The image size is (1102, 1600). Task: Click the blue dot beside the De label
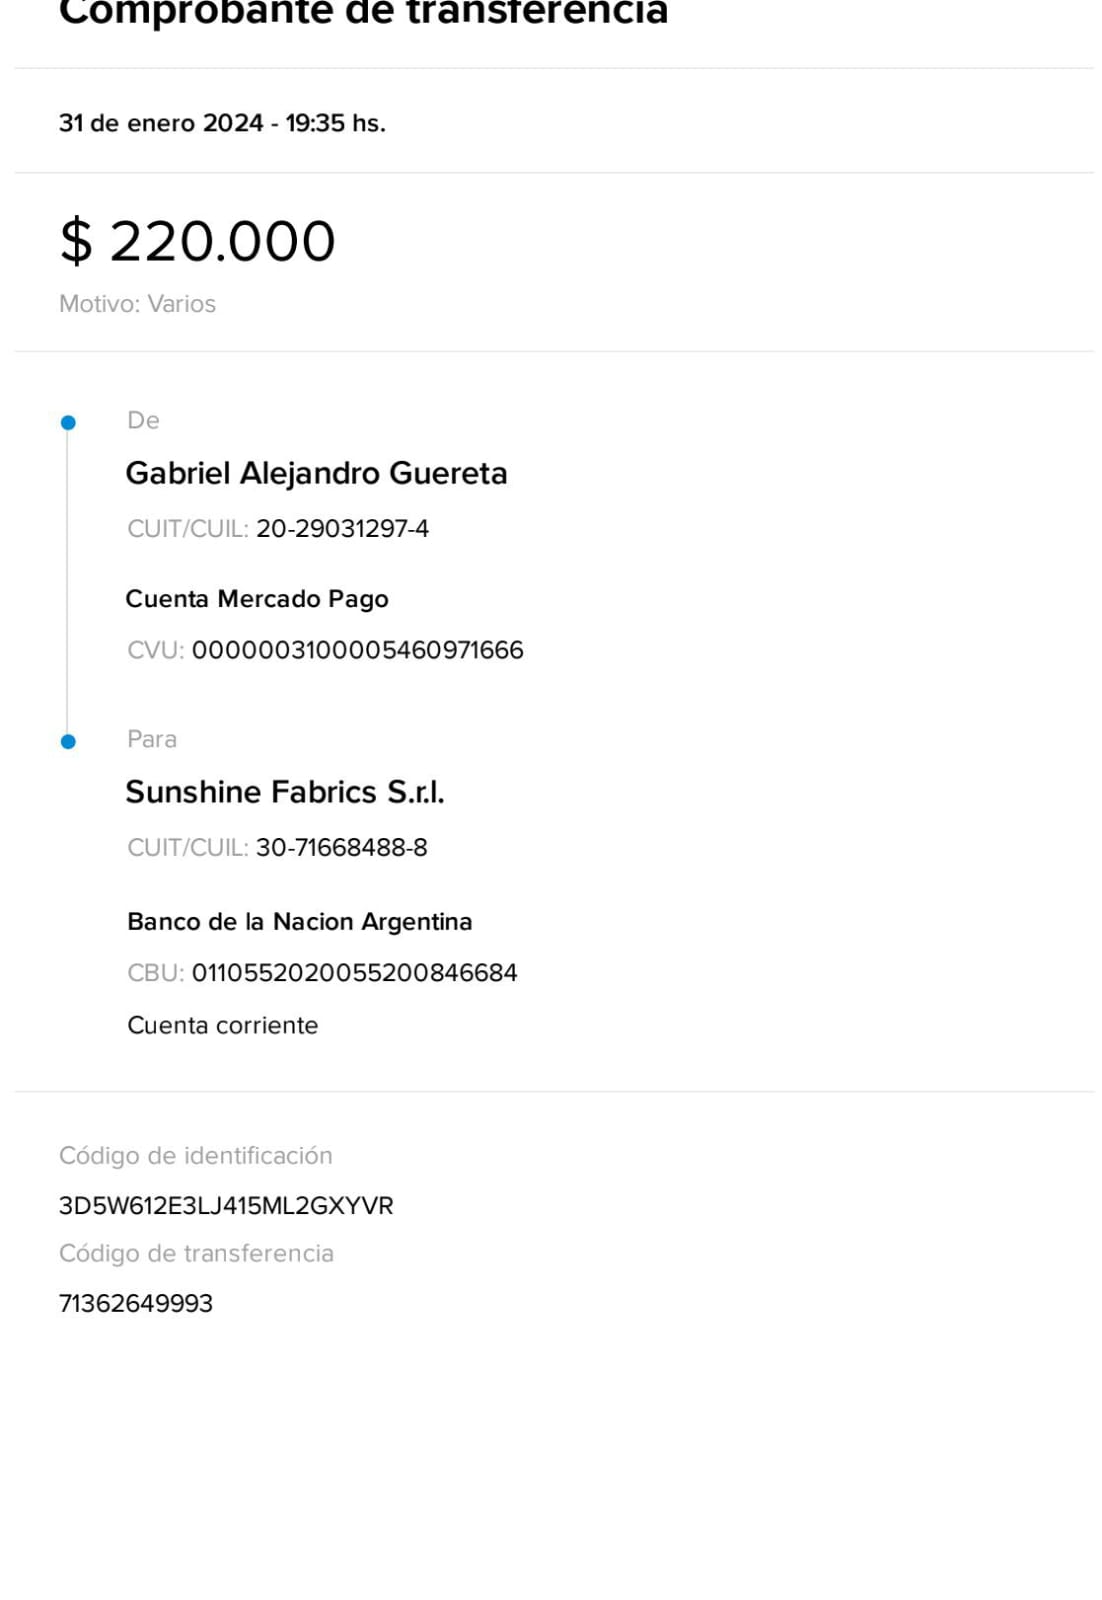click(68, 422)
